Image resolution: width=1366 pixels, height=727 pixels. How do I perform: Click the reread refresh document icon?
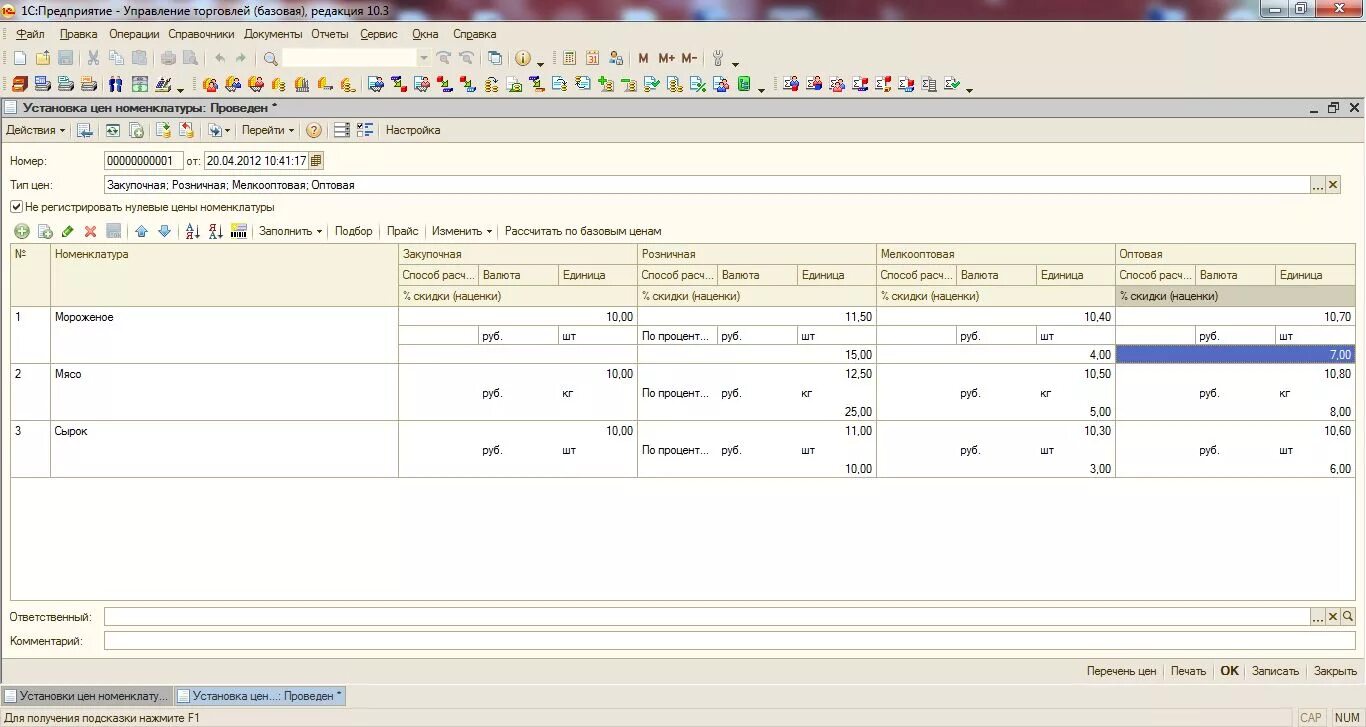[113, 130]
